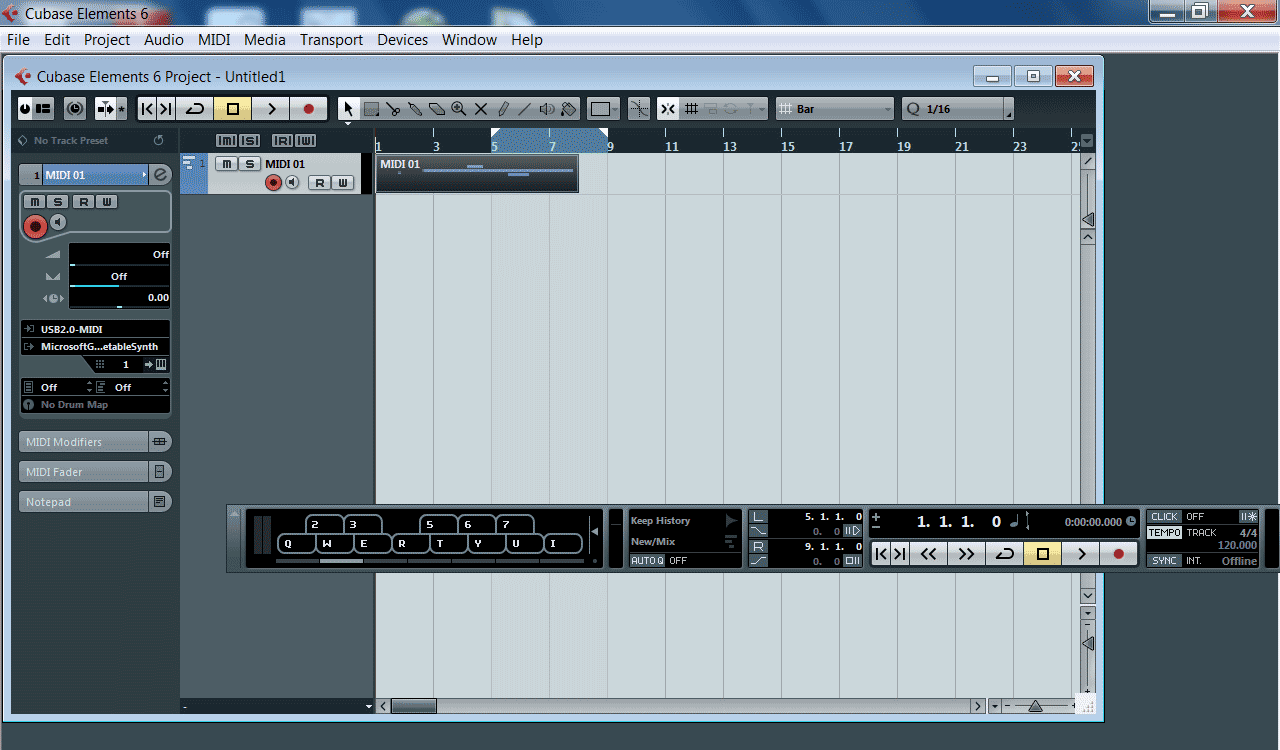The width and height of the screenshot is (1280, 750).
Task: Select the Range Selection tool
Action: coord(371,109)
